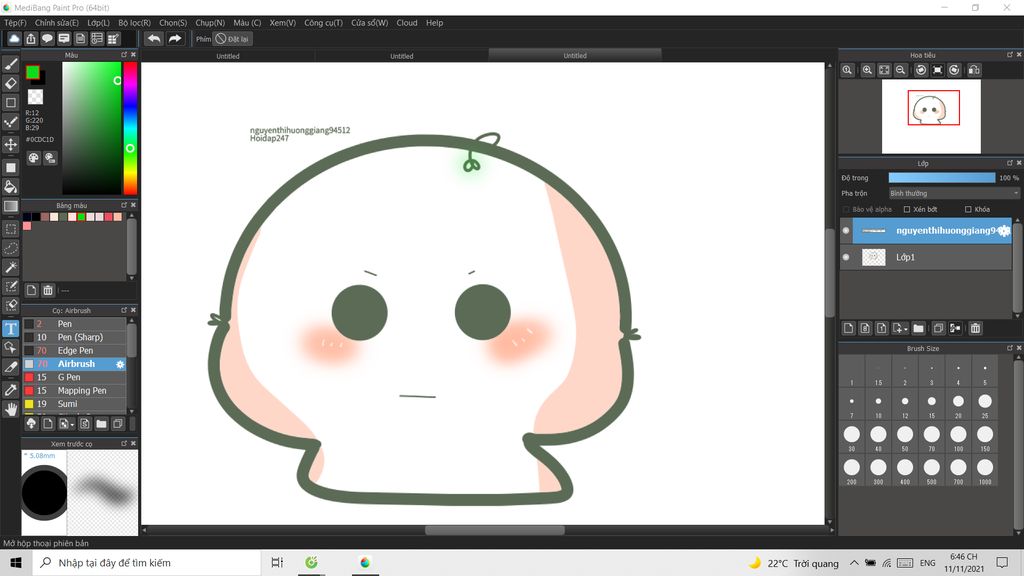
Task: Click the Đặt lại reset button
Action: click(232, 39)
